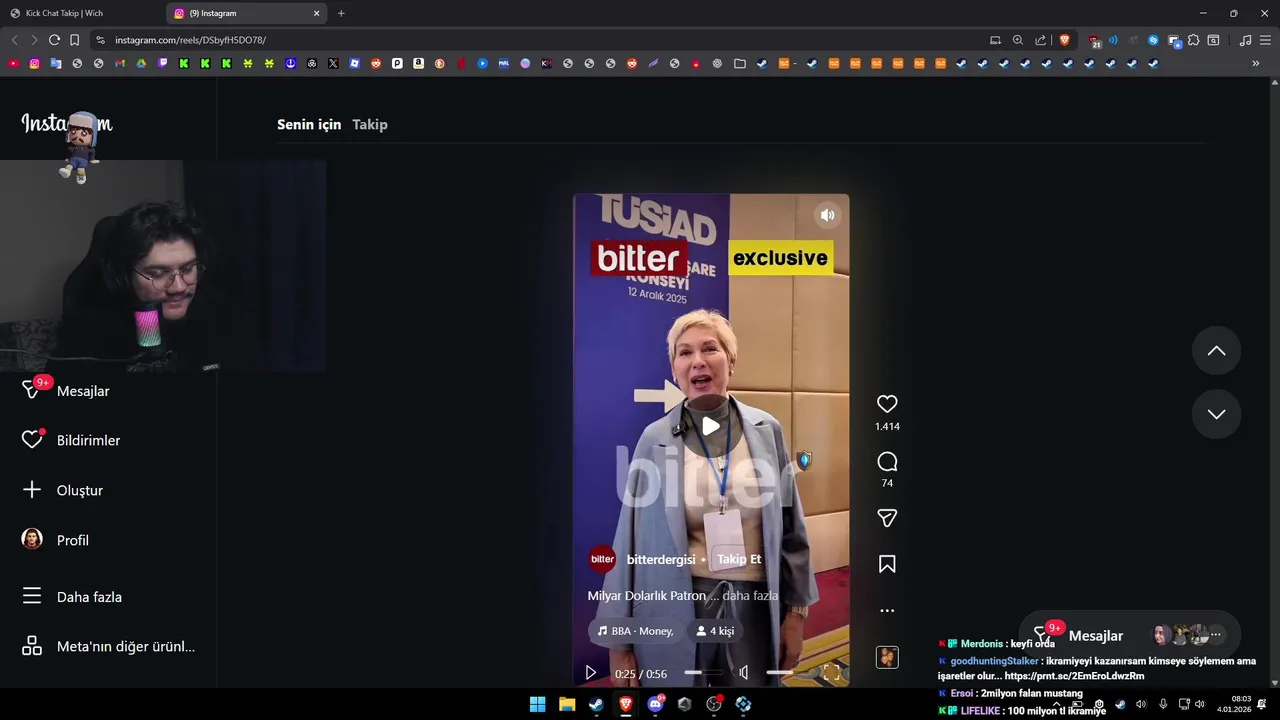Reload the page in the browser toolbar
The image size is (1280, 720).
pyautogui.click(x=54, y=40)
